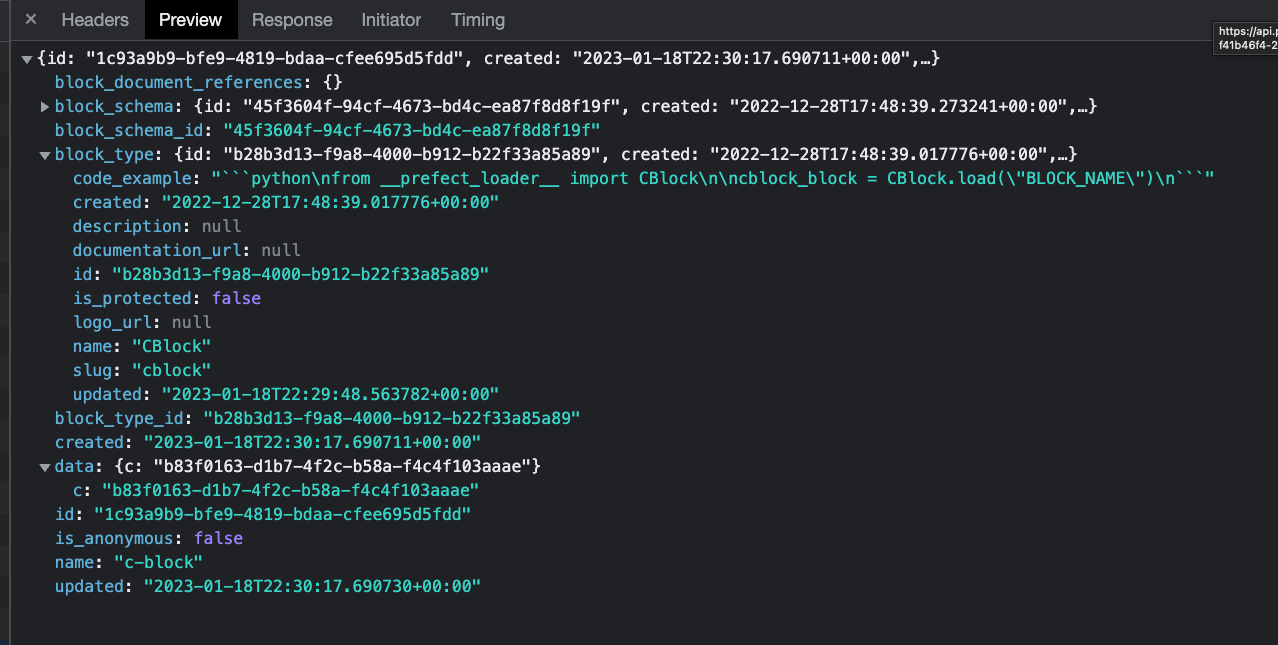This screenshot has width=1278, height=645.
Task: Click the logo_url null value
Action: (191, 322)
